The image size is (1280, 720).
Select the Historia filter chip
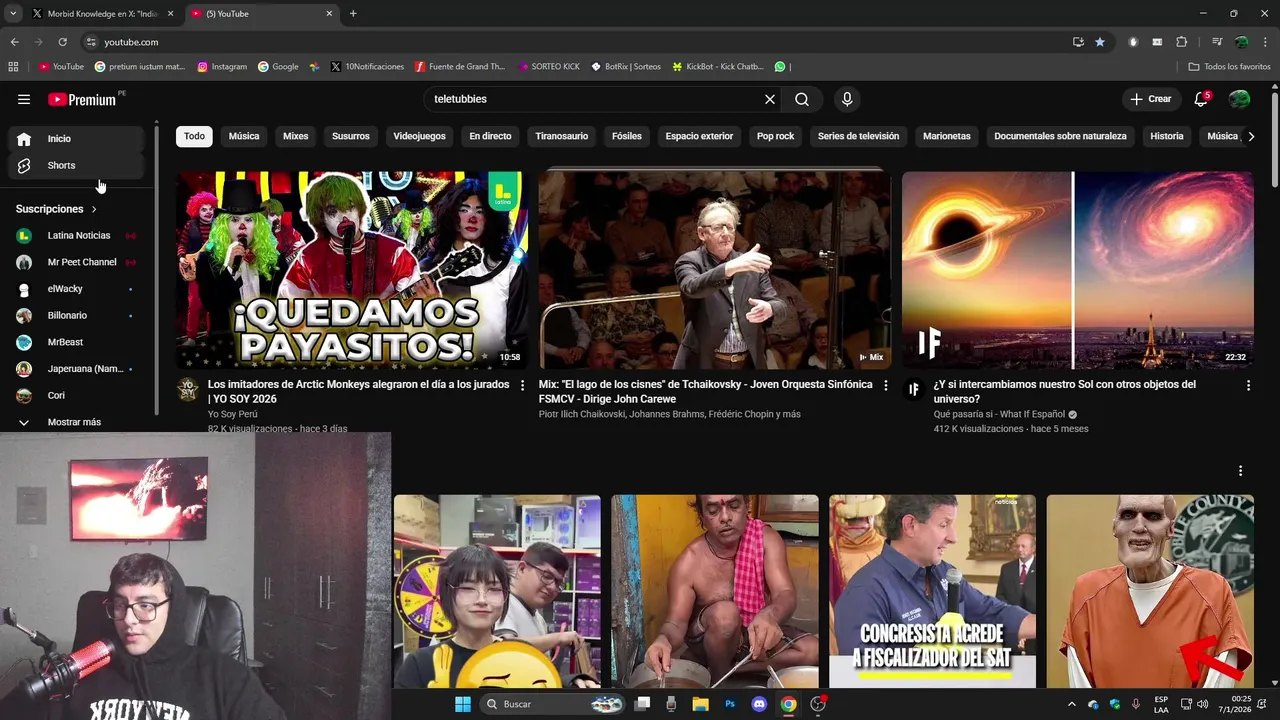(x=1167, y=136)
